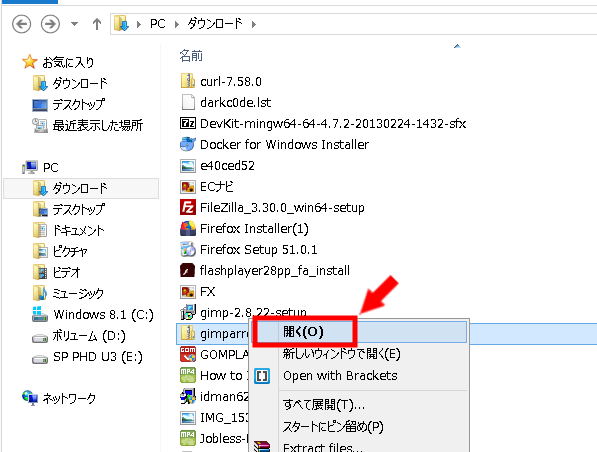
Task: Select デスクトップ under PC
Action: point(78,209)
